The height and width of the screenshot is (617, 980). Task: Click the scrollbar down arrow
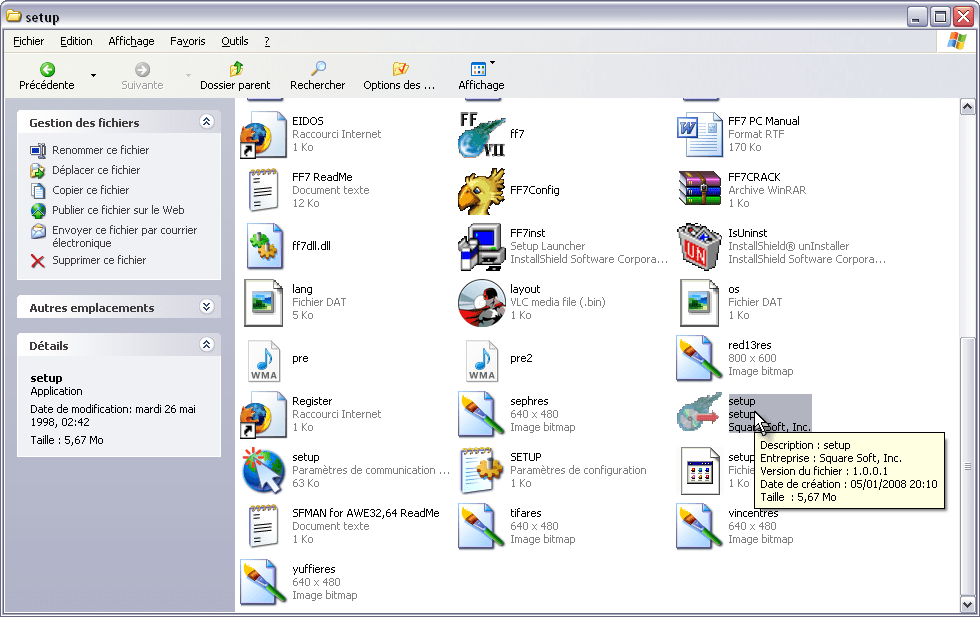tap(966, 605)
